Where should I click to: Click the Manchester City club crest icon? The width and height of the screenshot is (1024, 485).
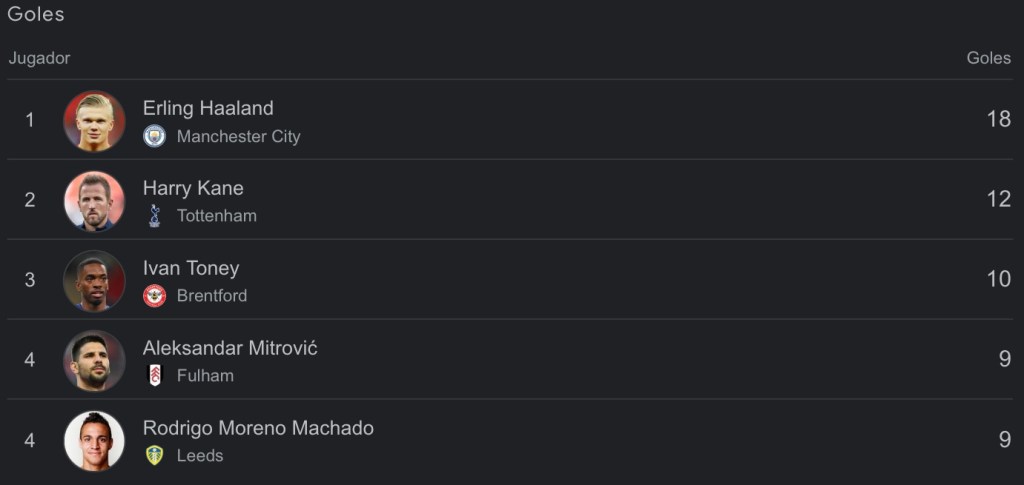pos(154,136)
